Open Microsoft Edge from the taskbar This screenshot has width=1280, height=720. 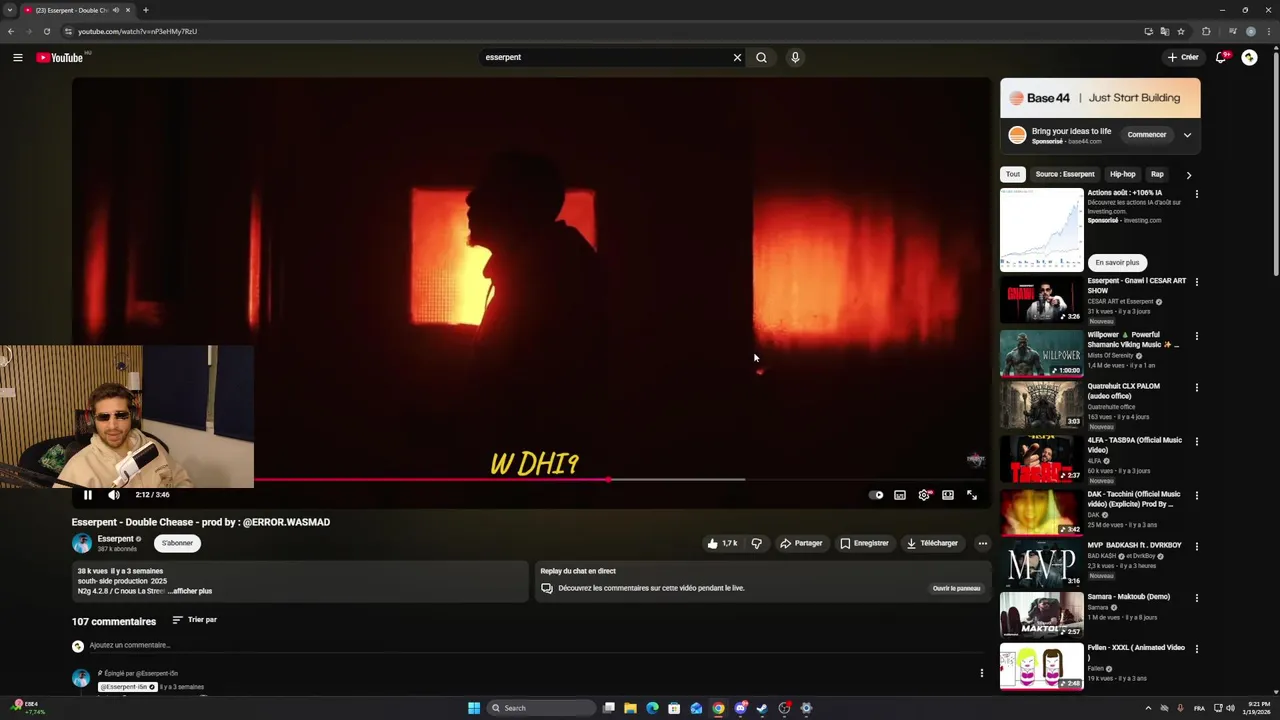[652, 708]
